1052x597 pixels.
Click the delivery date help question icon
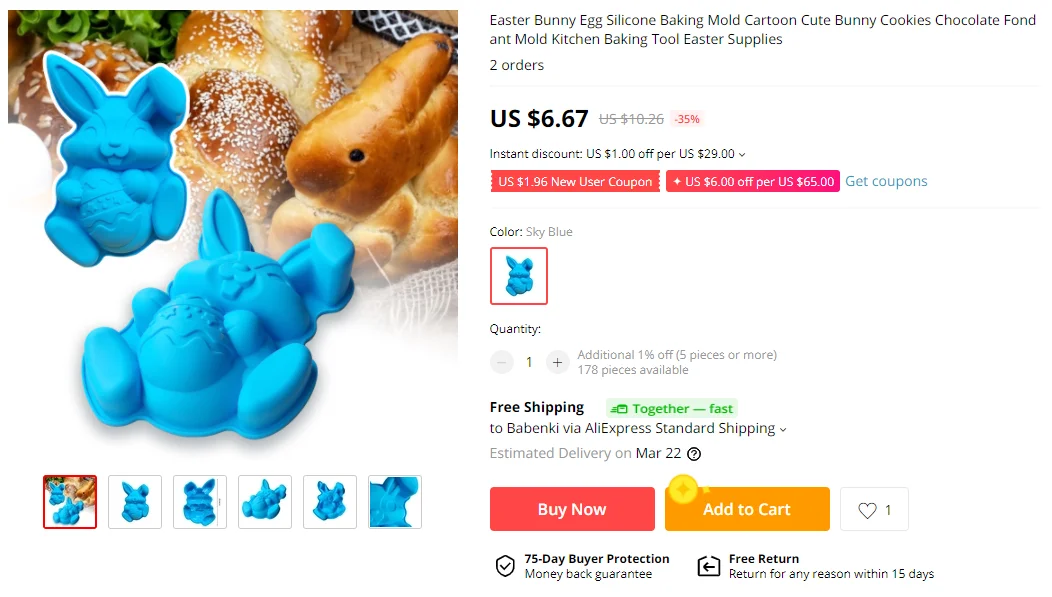(x=694, y=454)
